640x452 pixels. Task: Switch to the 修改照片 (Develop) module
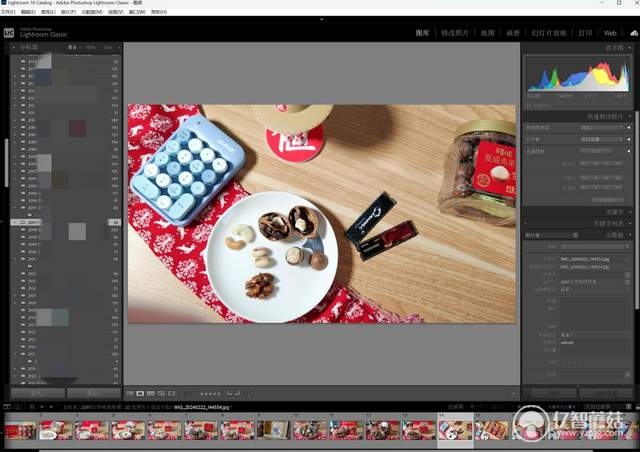[455, 33]
